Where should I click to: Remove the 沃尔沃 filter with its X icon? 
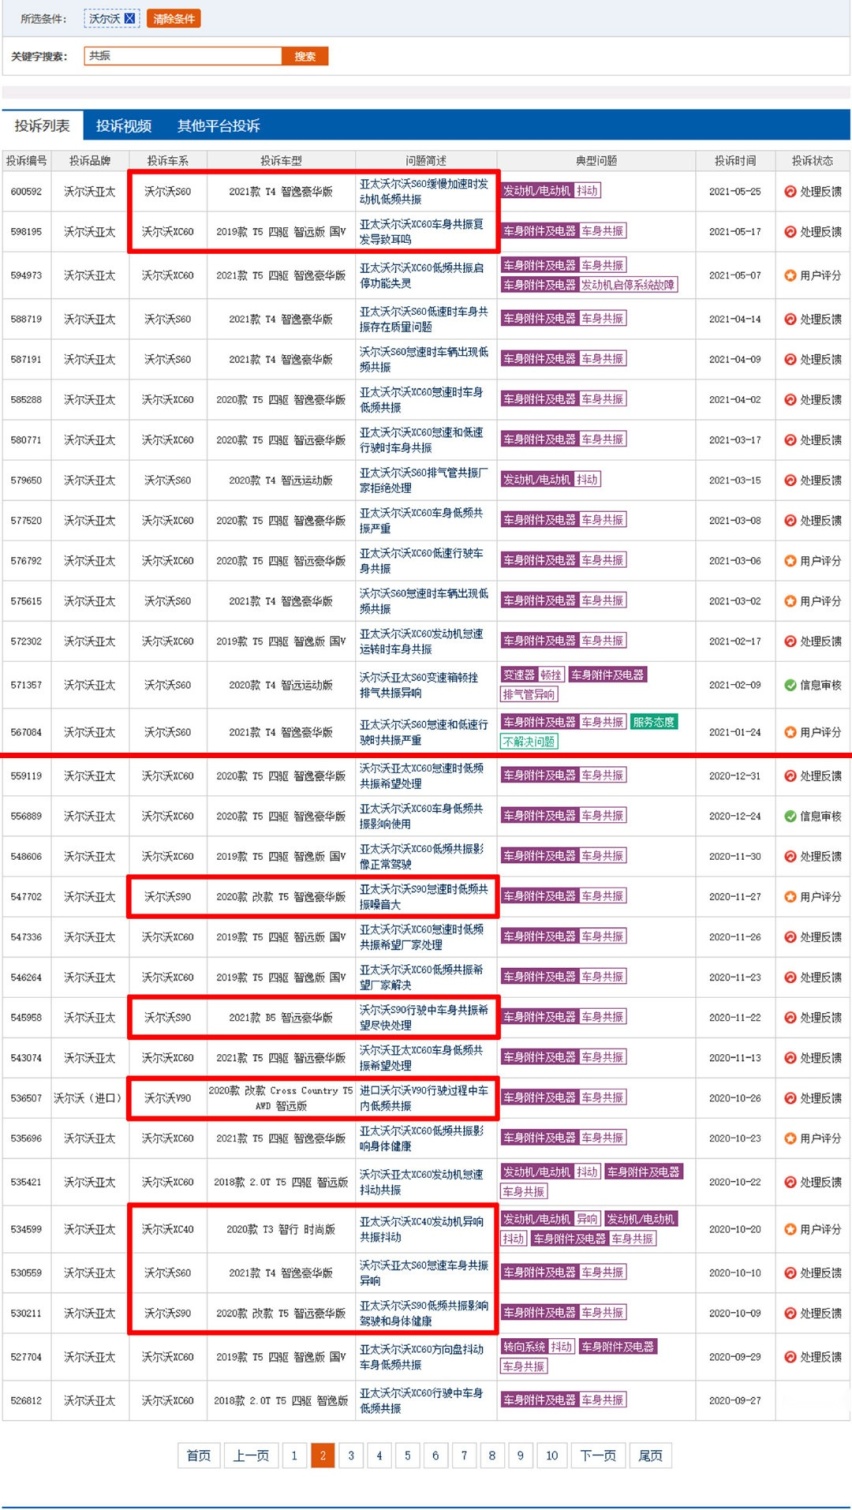tap(129, 19)
